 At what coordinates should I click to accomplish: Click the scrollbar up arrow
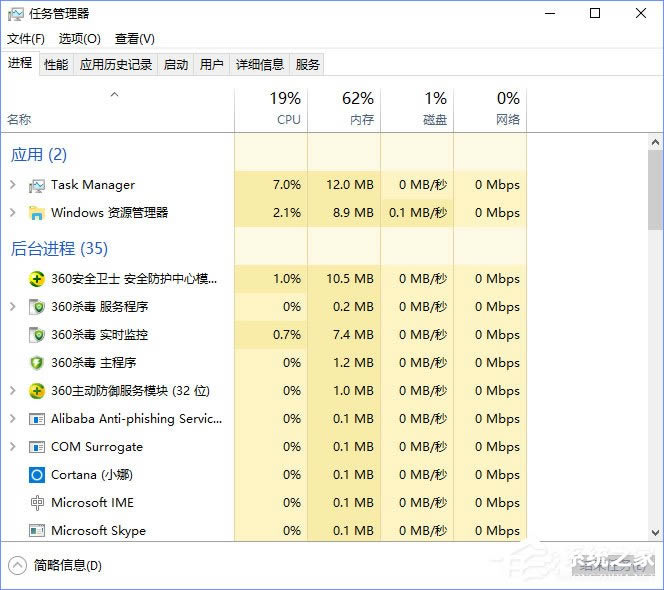[656, 142]
